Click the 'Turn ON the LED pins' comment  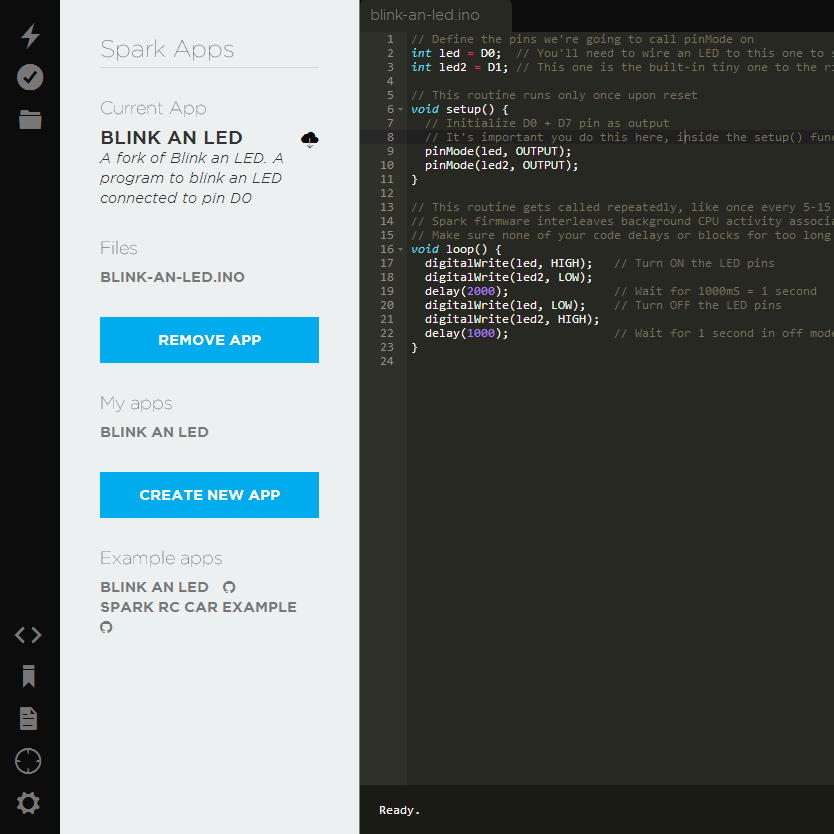click(x=694, y=263)
